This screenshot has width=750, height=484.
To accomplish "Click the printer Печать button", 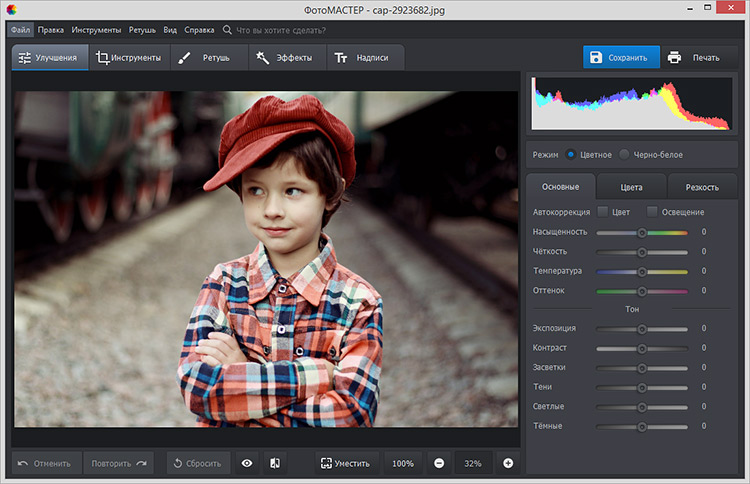I will 693,57.
